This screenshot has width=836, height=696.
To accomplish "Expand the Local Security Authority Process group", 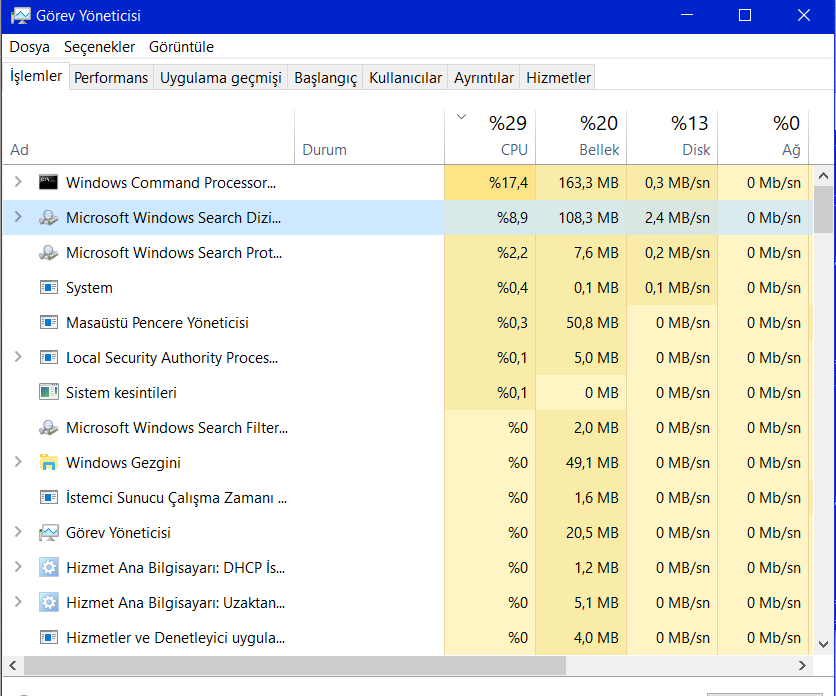I will tap(18, 357).
